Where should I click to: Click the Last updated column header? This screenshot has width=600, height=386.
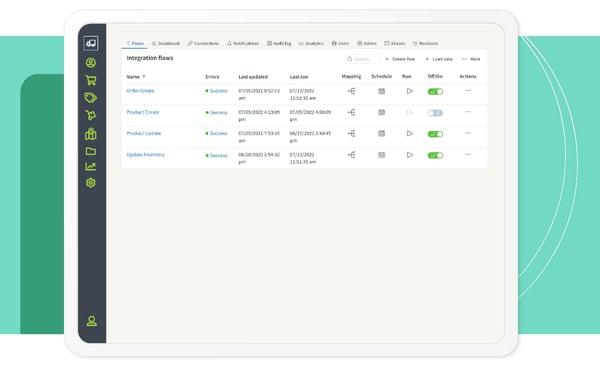tap(253, 77)
